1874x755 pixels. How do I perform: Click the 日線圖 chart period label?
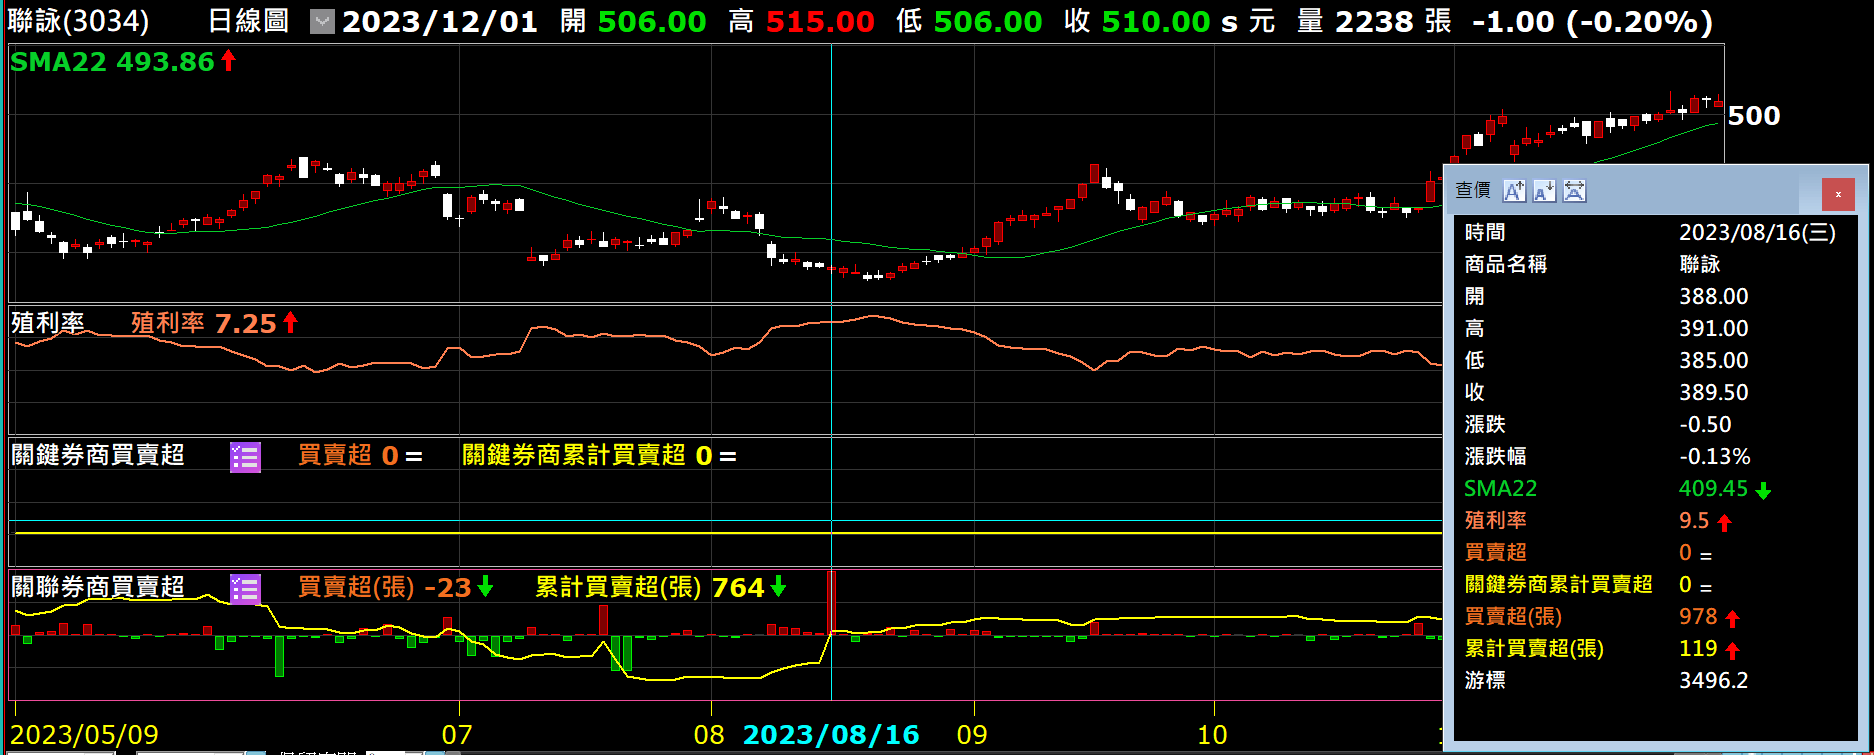pyautogui.click(x=248, y=21)
